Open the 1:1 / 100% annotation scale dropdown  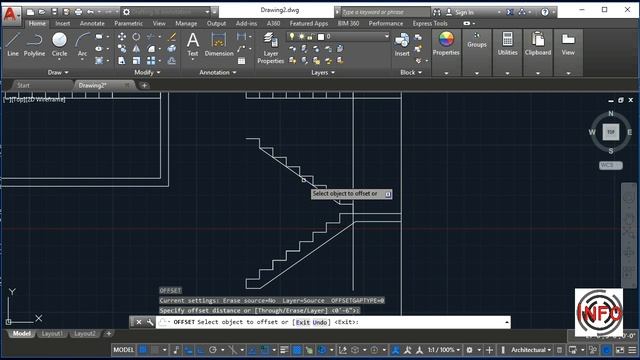[x=444, y=350]
